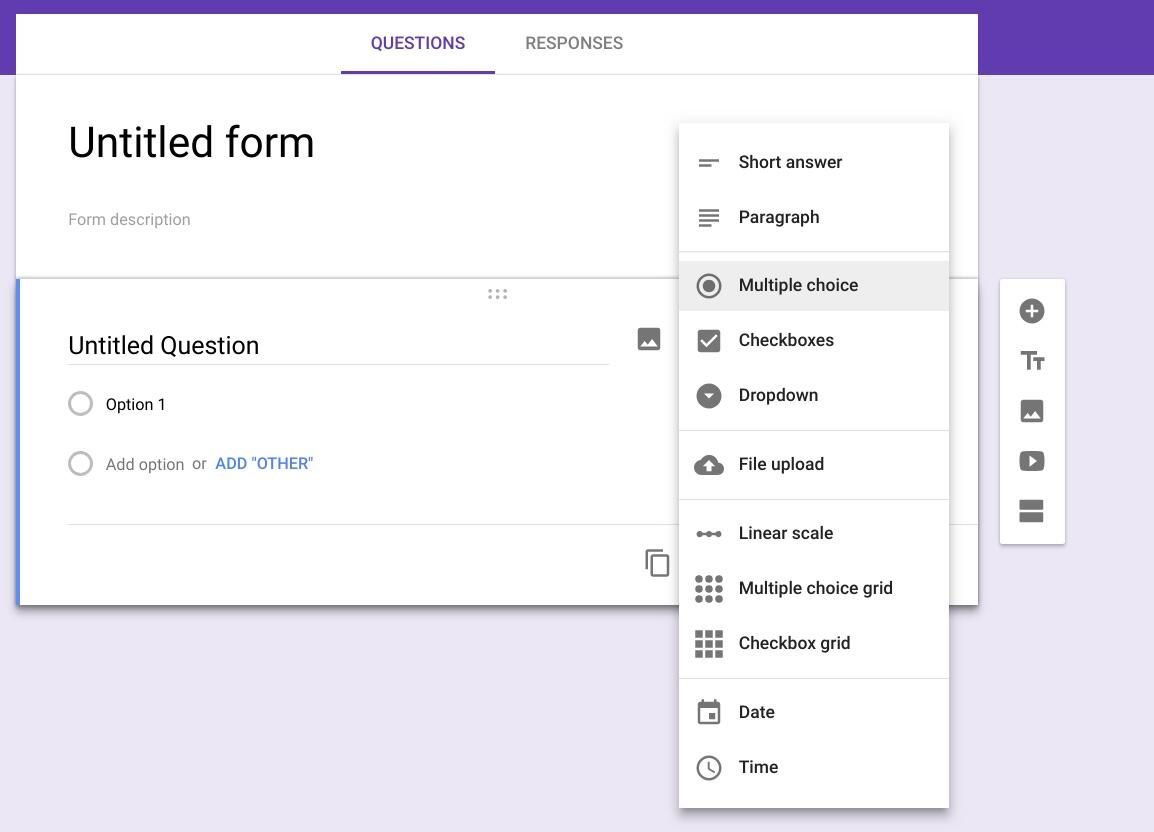Add title and description with the Tt icon
Viewport: 1154px width, 832px height.
click(1031, 361)
